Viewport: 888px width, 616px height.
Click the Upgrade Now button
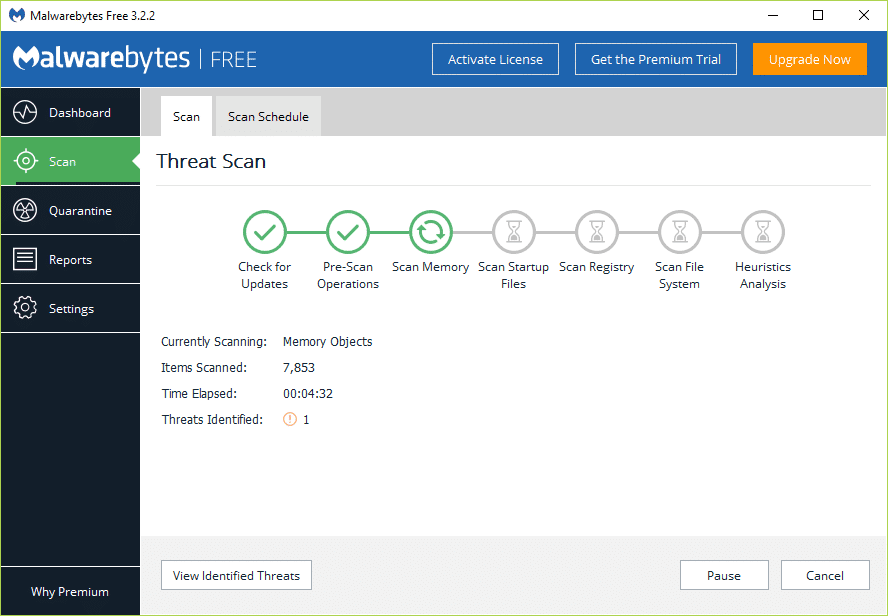[810, 59]
